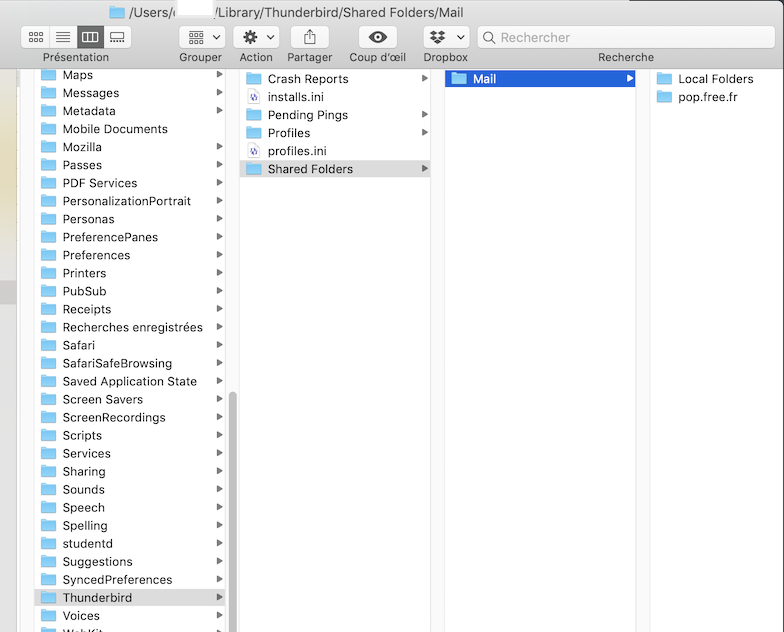Switch to gallery view presentation
Image resolution: width=784 pixels, height=632 pixels.
click(117, 37)
